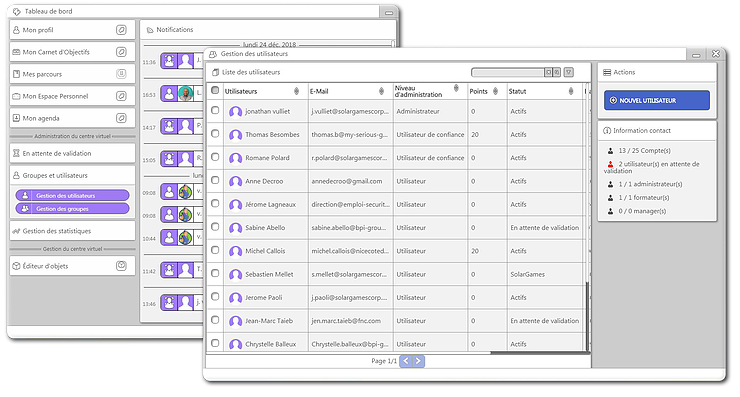
Task: Click edit icon beside Mon Carnet d'Objectifs
Action: click(x=121, y=52)
